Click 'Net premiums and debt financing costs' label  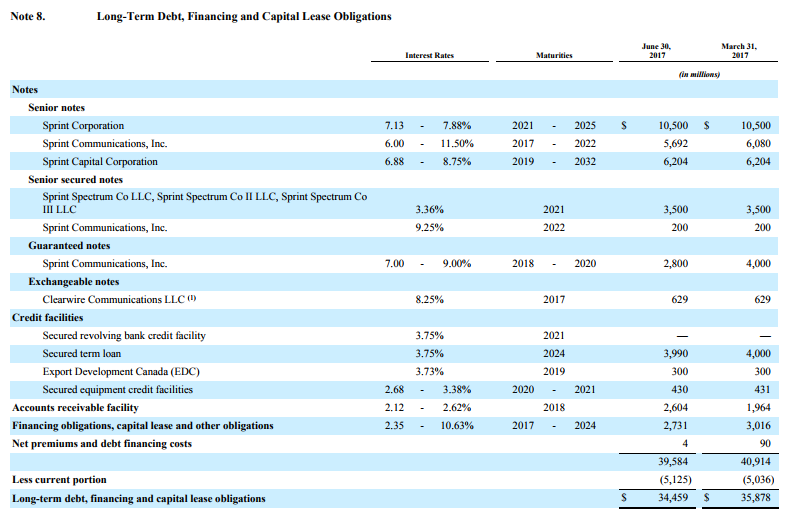(x=102, y=444)
